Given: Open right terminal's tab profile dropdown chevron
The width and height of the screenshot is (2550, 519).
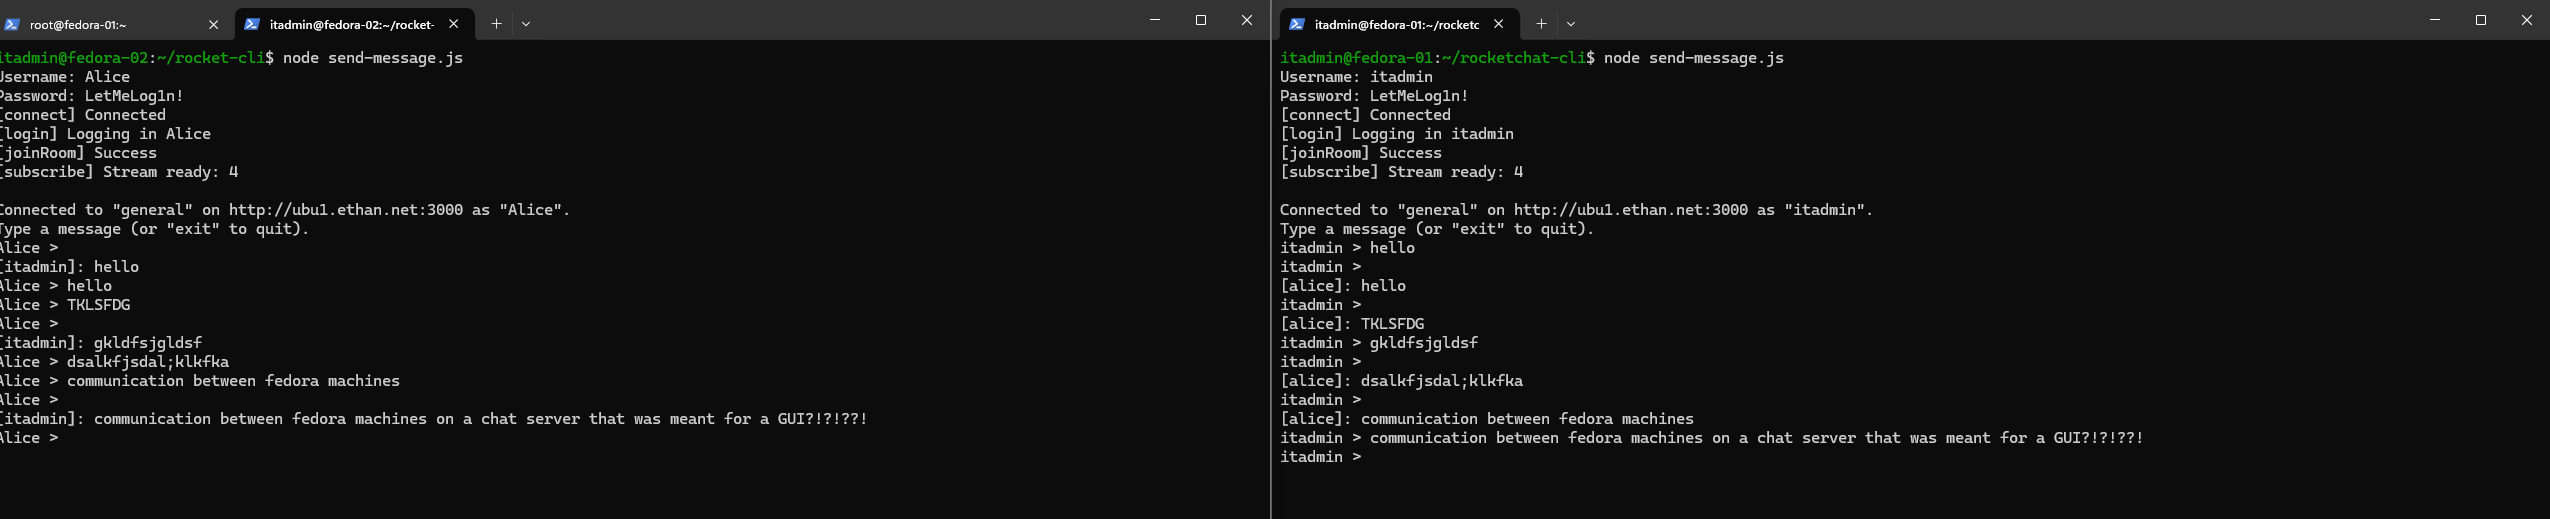Looking at the screenshot, I should [x=1571, y=24].
